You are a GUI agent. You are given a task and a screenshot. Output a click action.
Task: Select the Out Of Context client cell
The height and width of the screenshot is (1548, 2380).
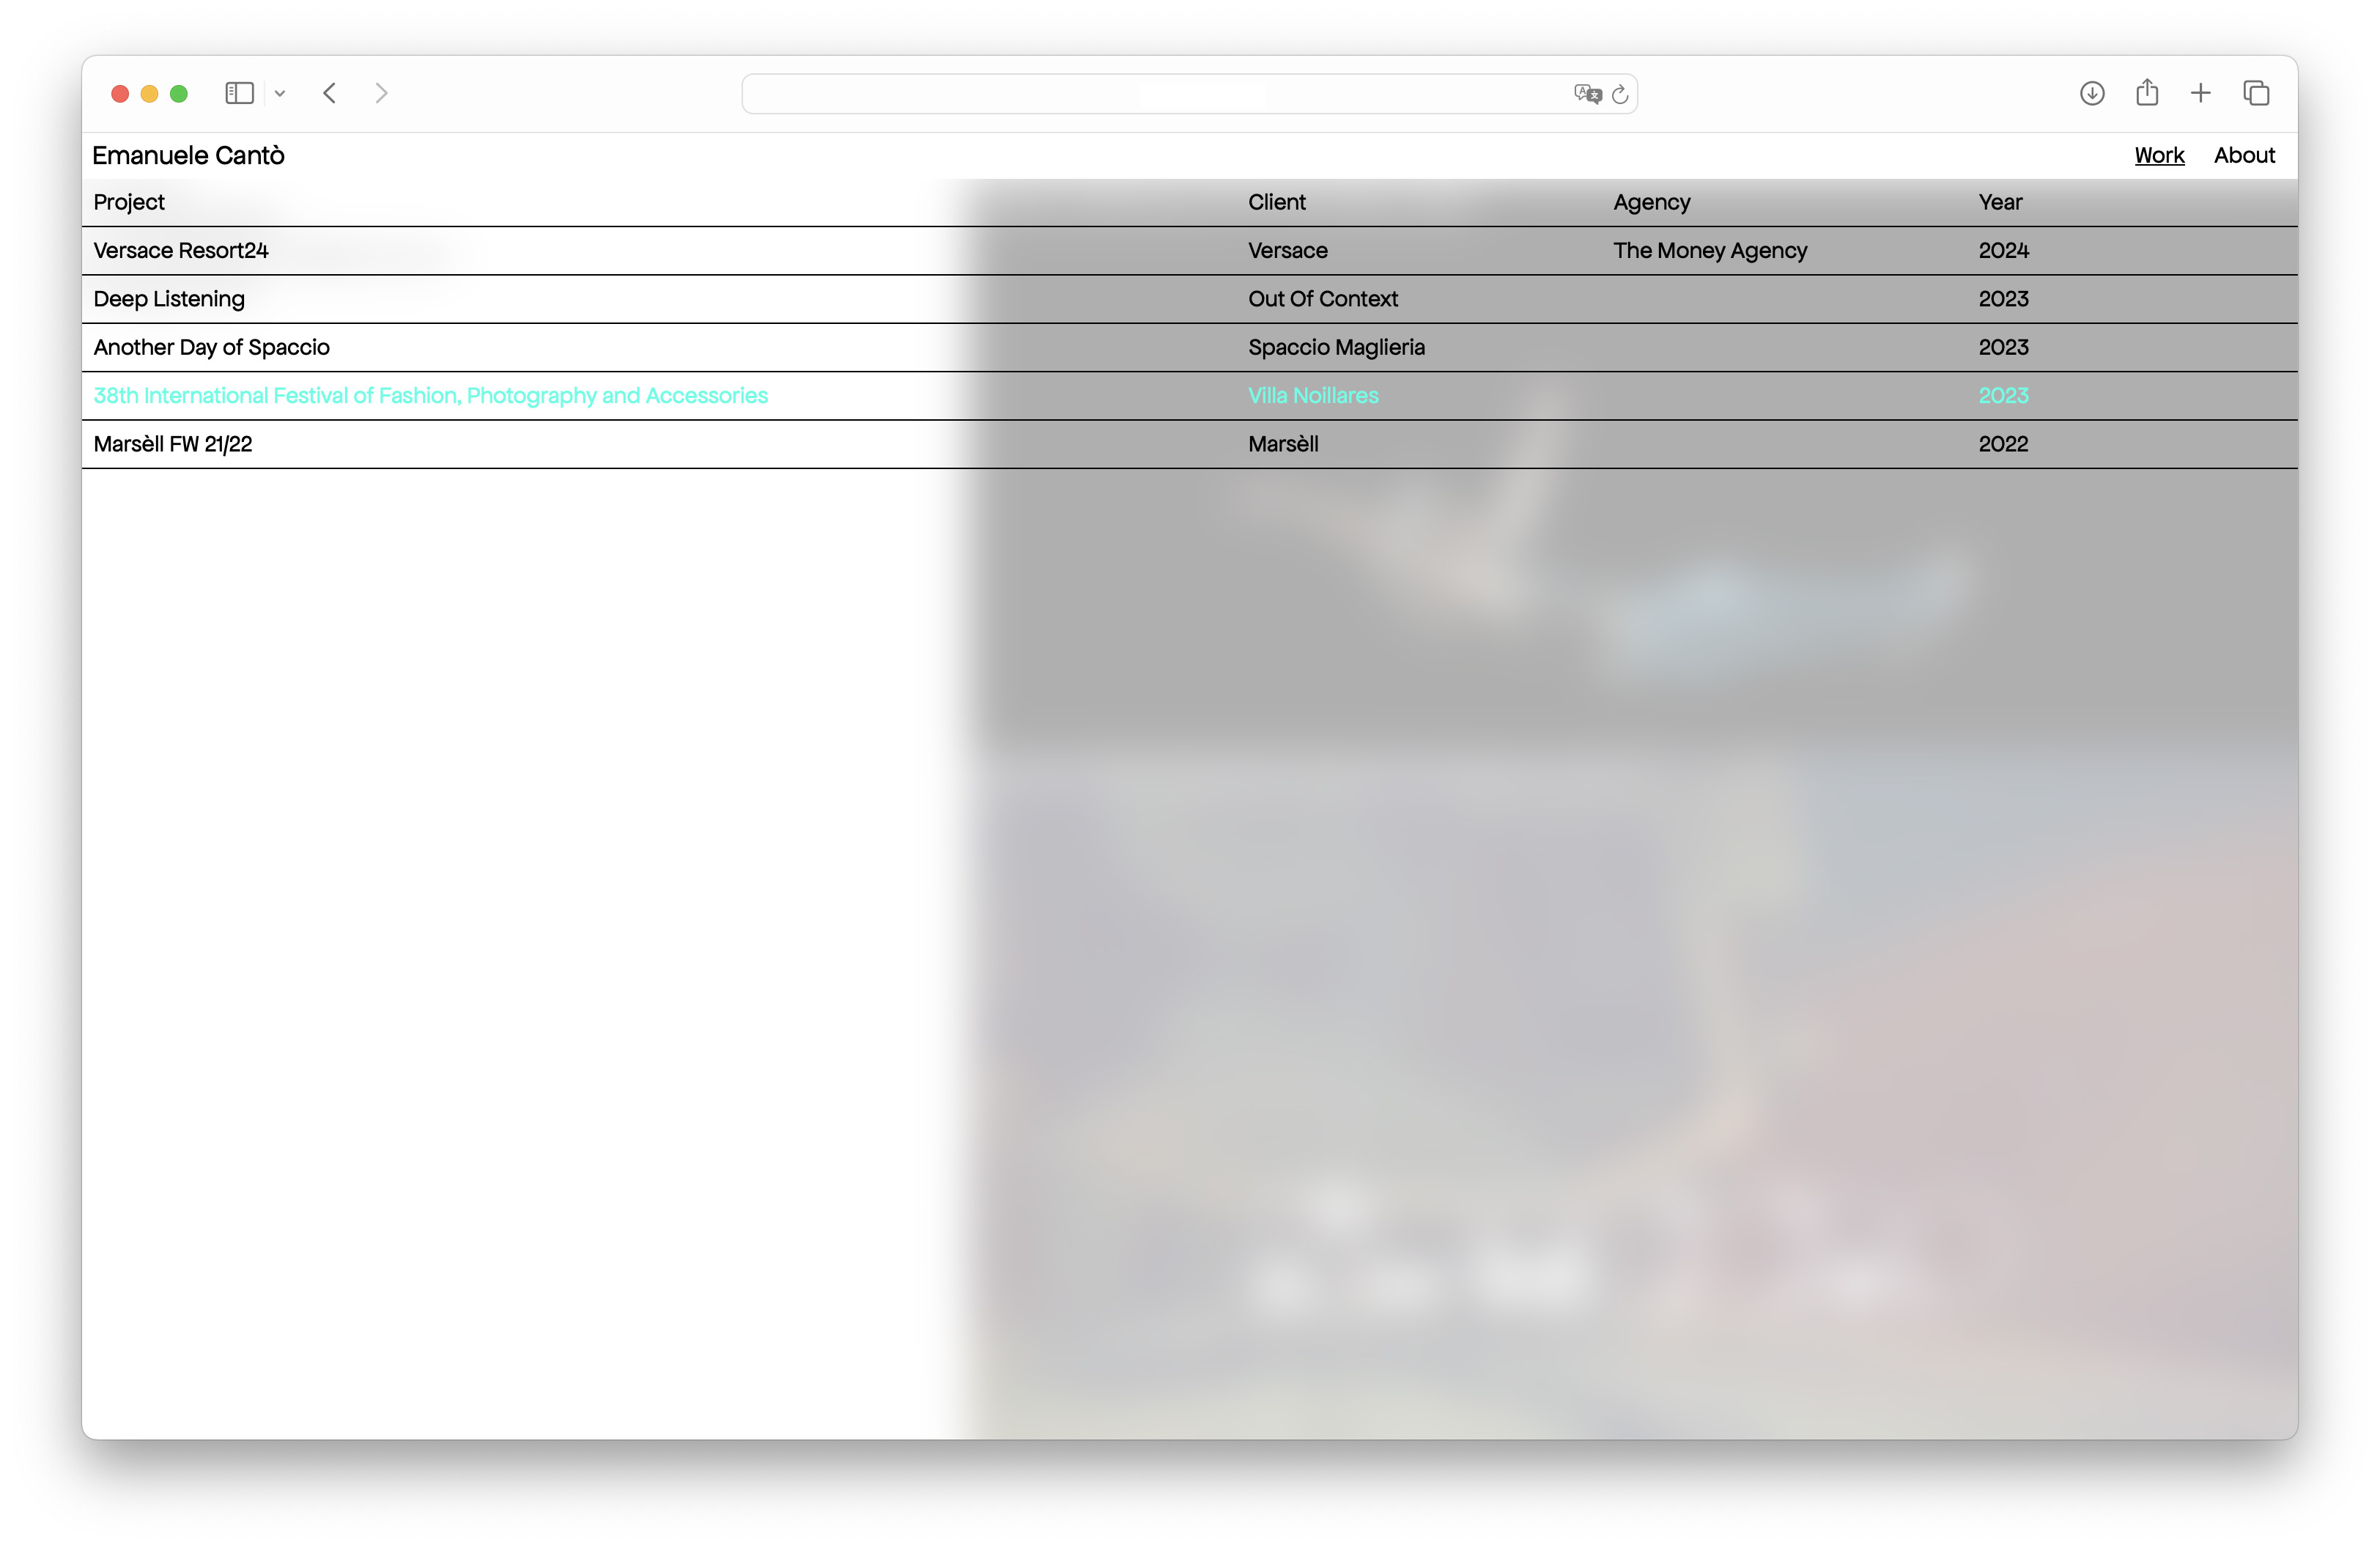point(1322,298)
